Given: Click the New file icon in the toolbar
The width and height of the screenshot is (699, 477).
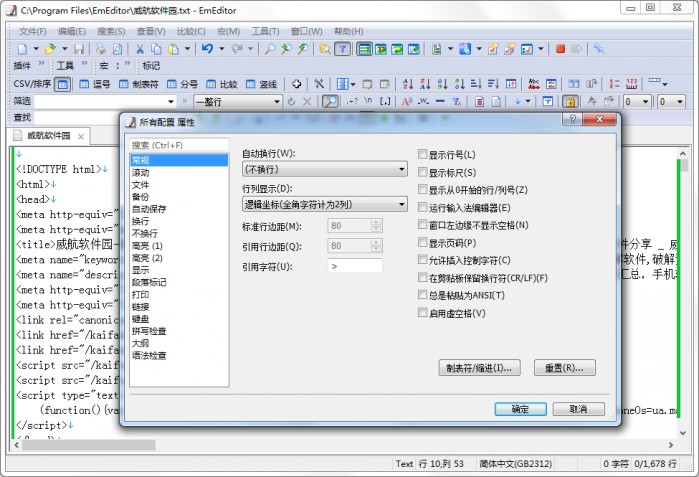Looking at the screenshot, I should coord(22,49).
